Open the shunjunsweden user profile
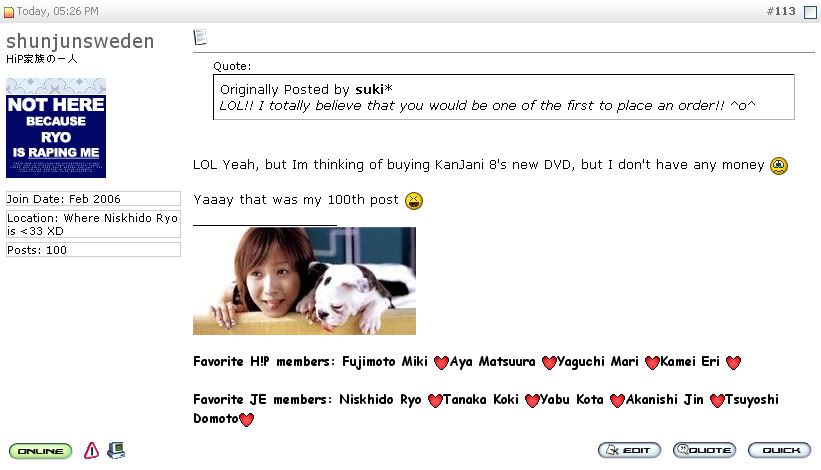The image size is (821, 470). (80, 41)
